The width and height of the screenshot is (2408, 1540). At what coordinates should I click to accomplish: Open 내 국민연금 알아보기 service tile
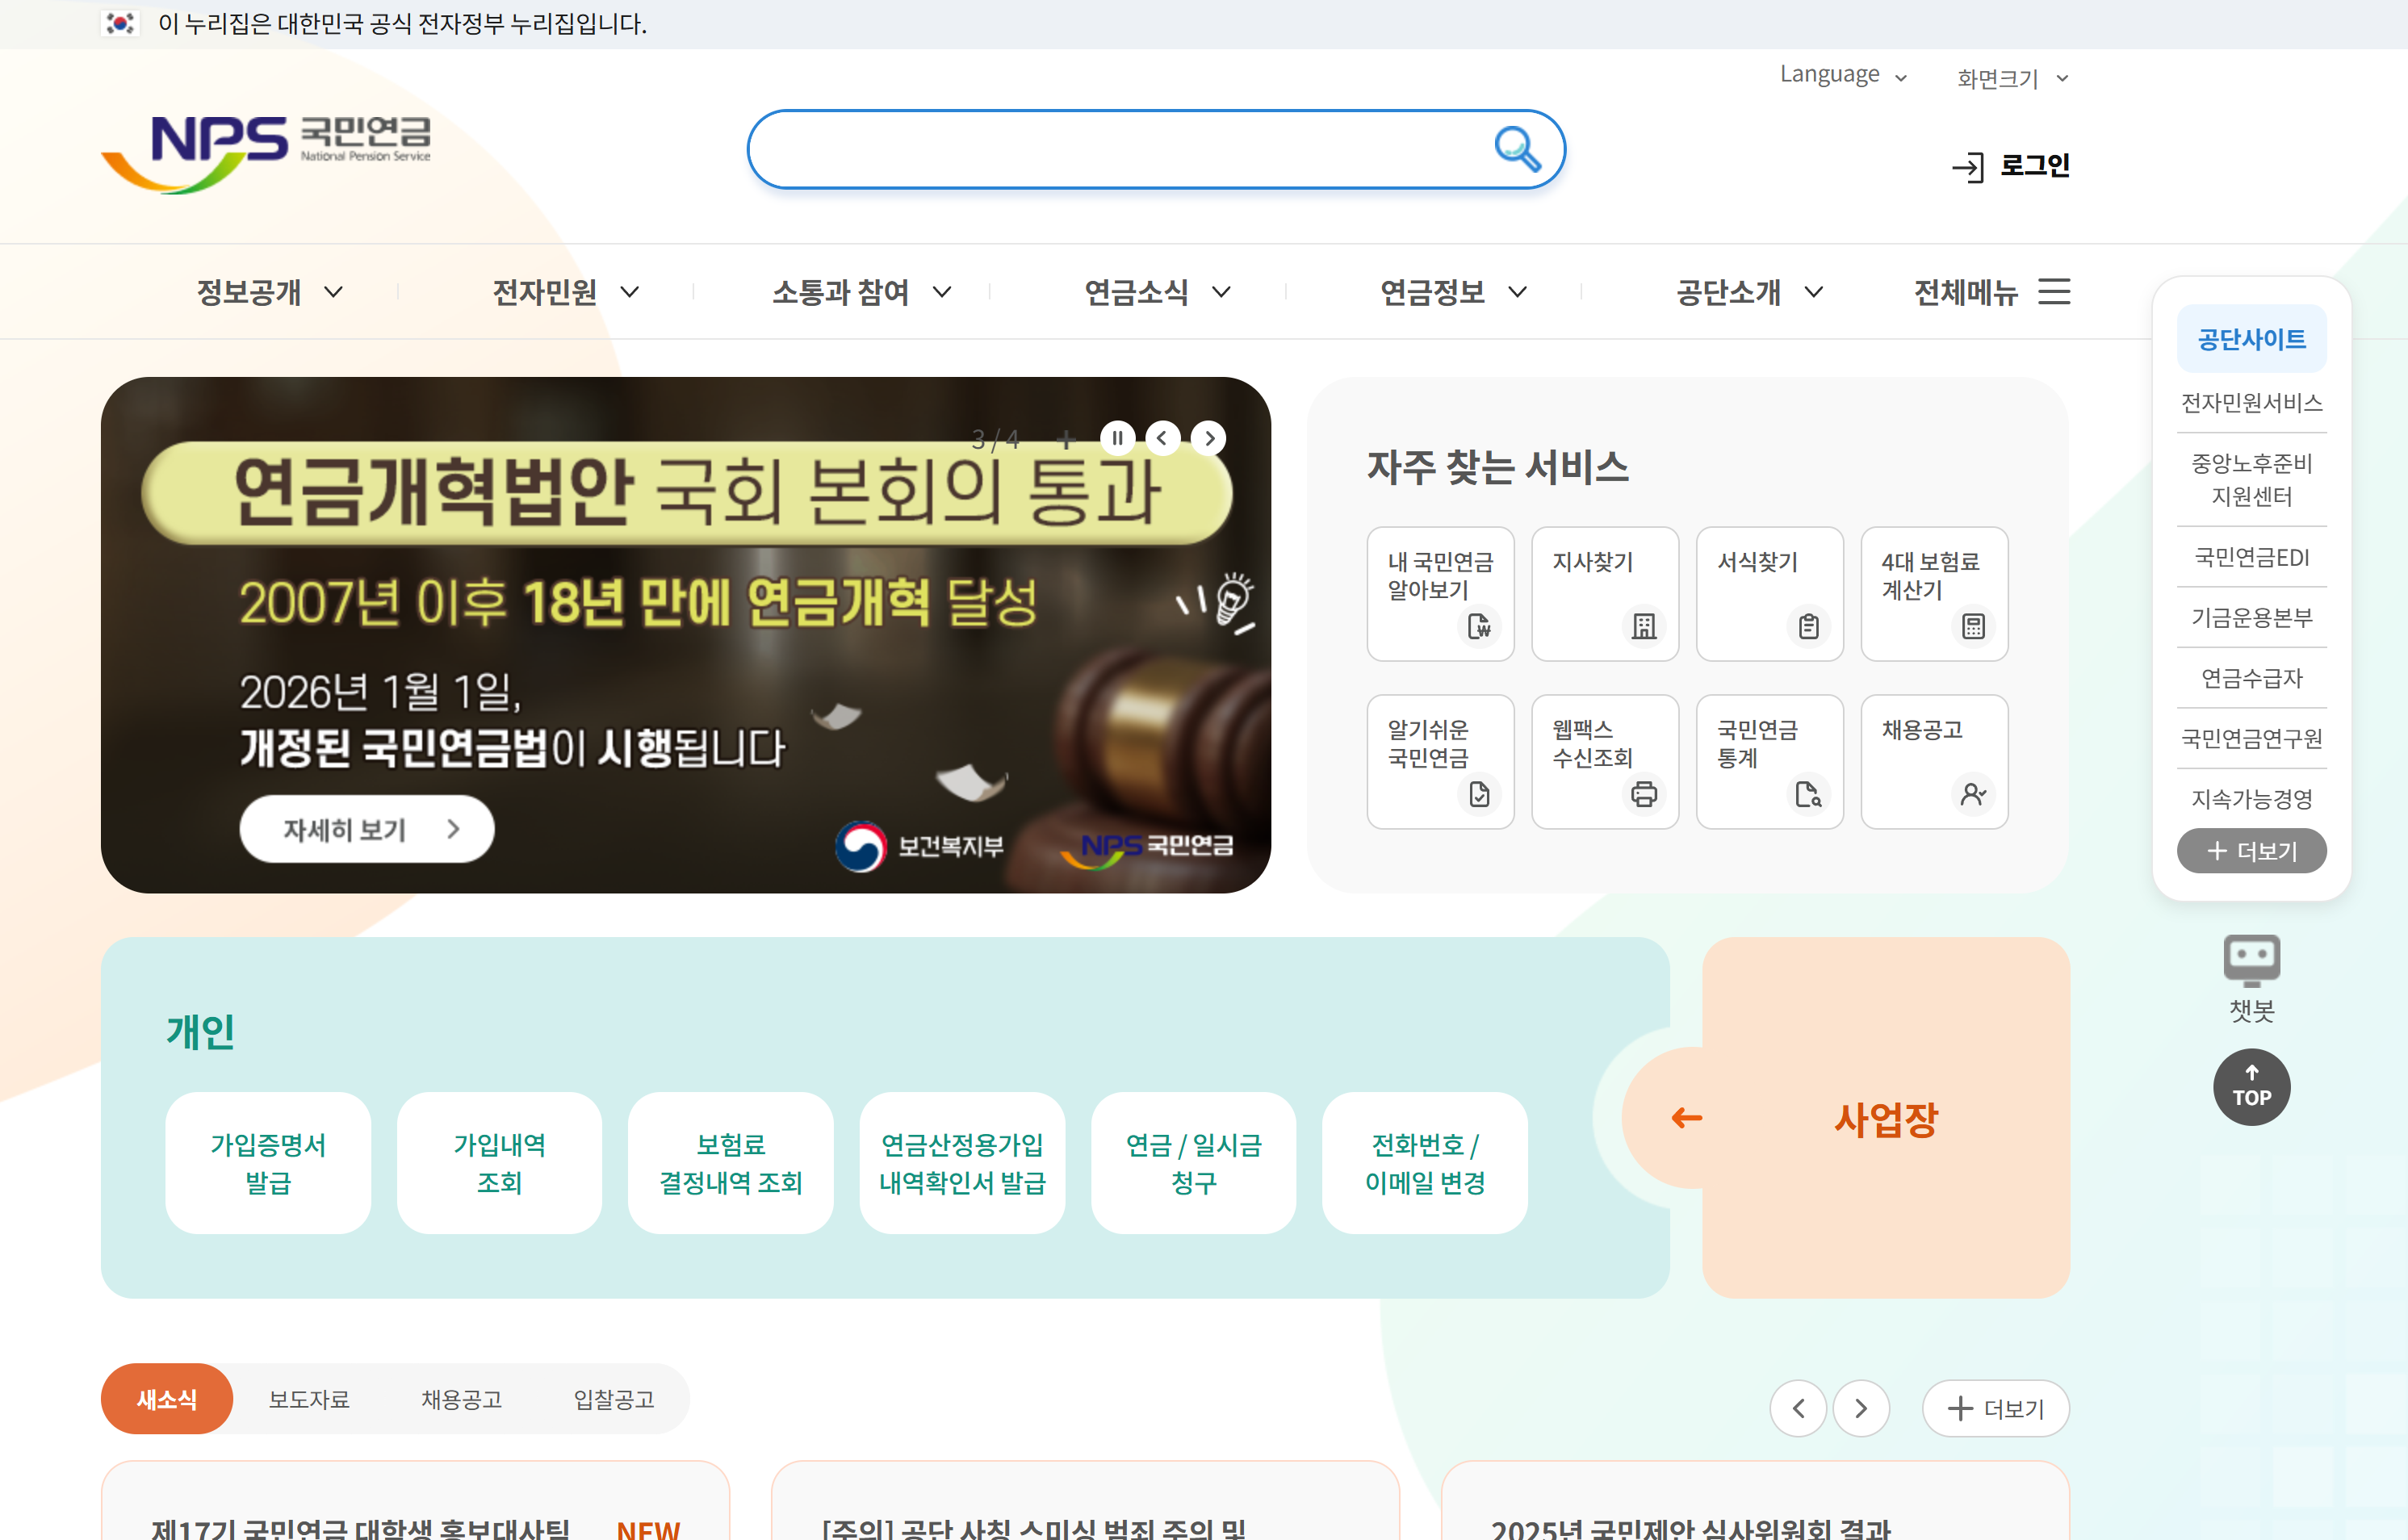coord(1440,593)
